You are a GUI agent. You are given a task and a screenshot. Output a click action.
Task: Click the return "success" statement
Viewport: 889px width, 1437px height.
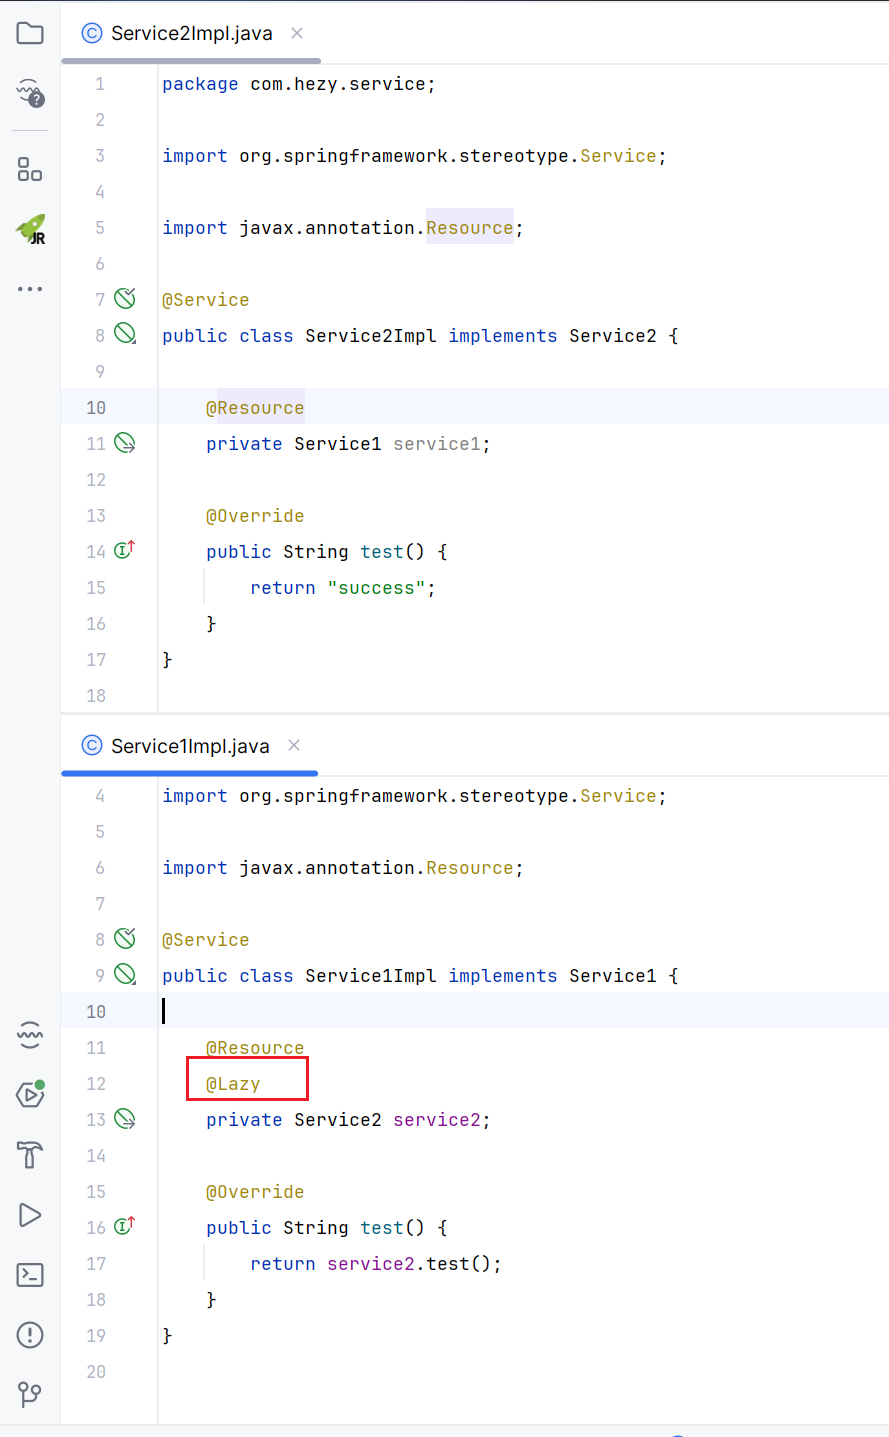point(343,588)
